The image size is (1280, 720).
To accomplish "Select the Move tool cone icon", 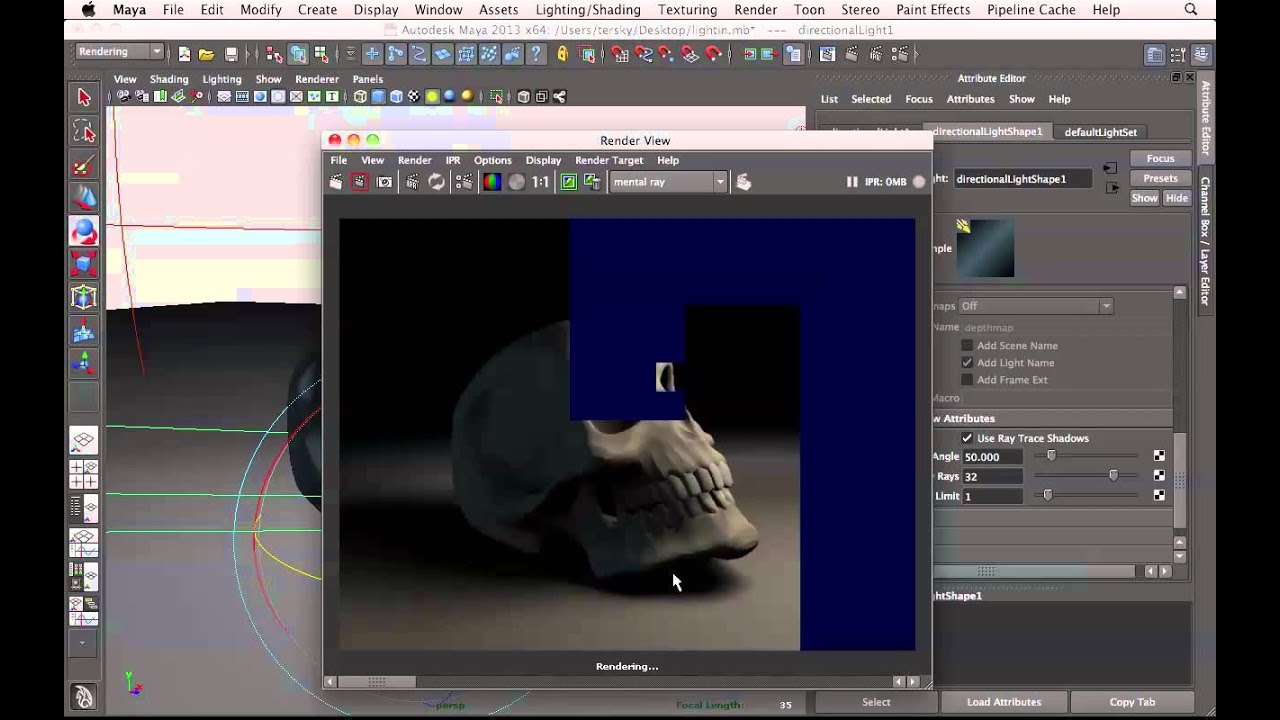I will point(84,198).
